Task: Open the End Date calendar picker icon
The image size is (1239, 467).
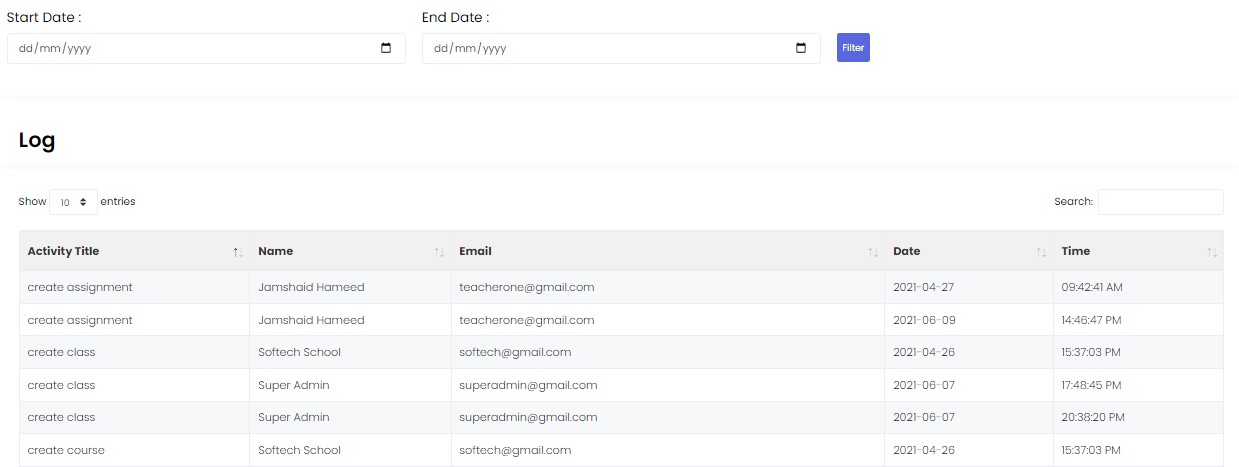Action: [801, 48]
